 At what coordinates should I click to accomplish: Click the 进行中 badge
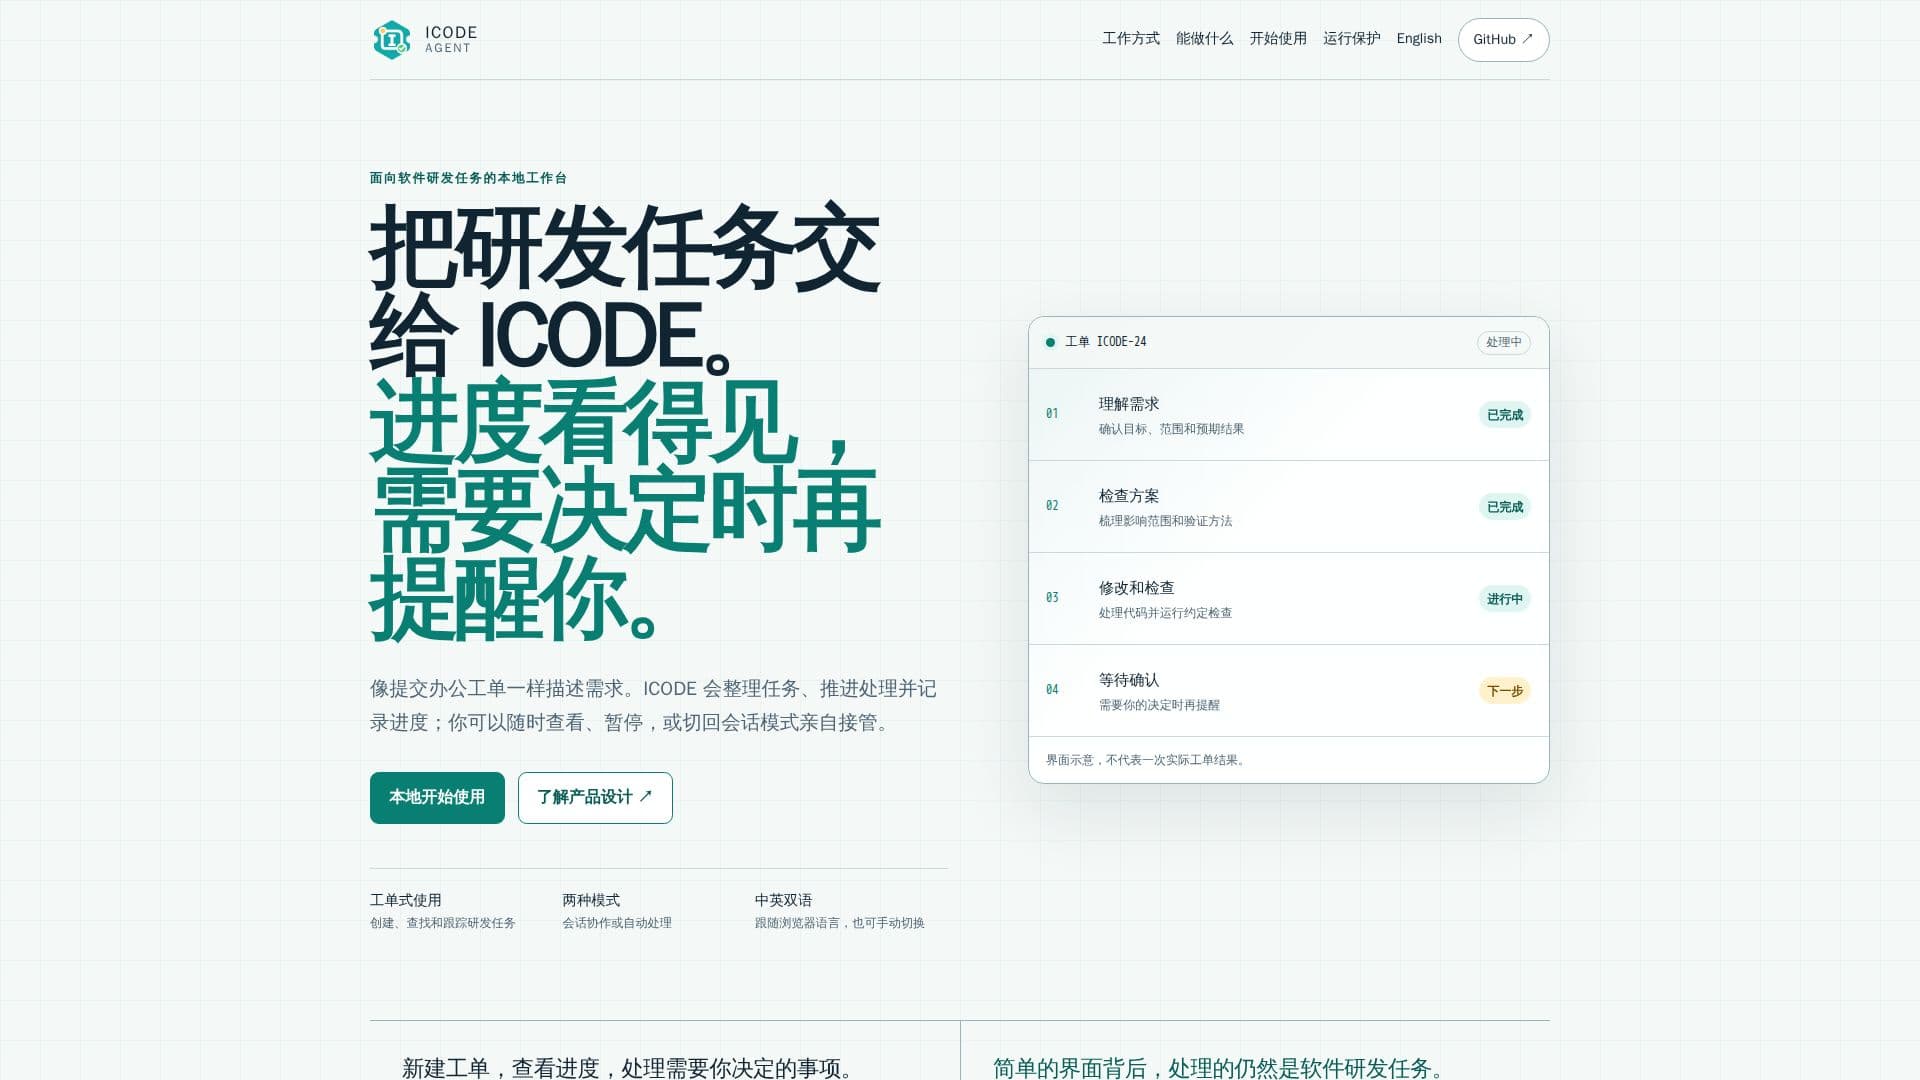[1504, 599]
